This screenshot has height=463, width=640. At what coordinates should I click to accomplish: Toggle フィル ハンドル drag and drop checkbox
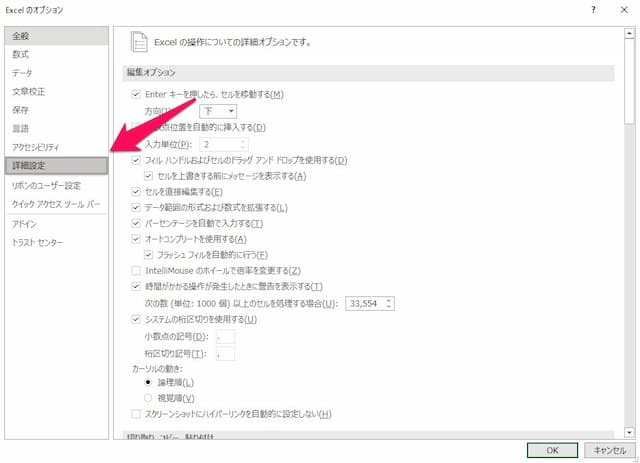coord(136,160)
